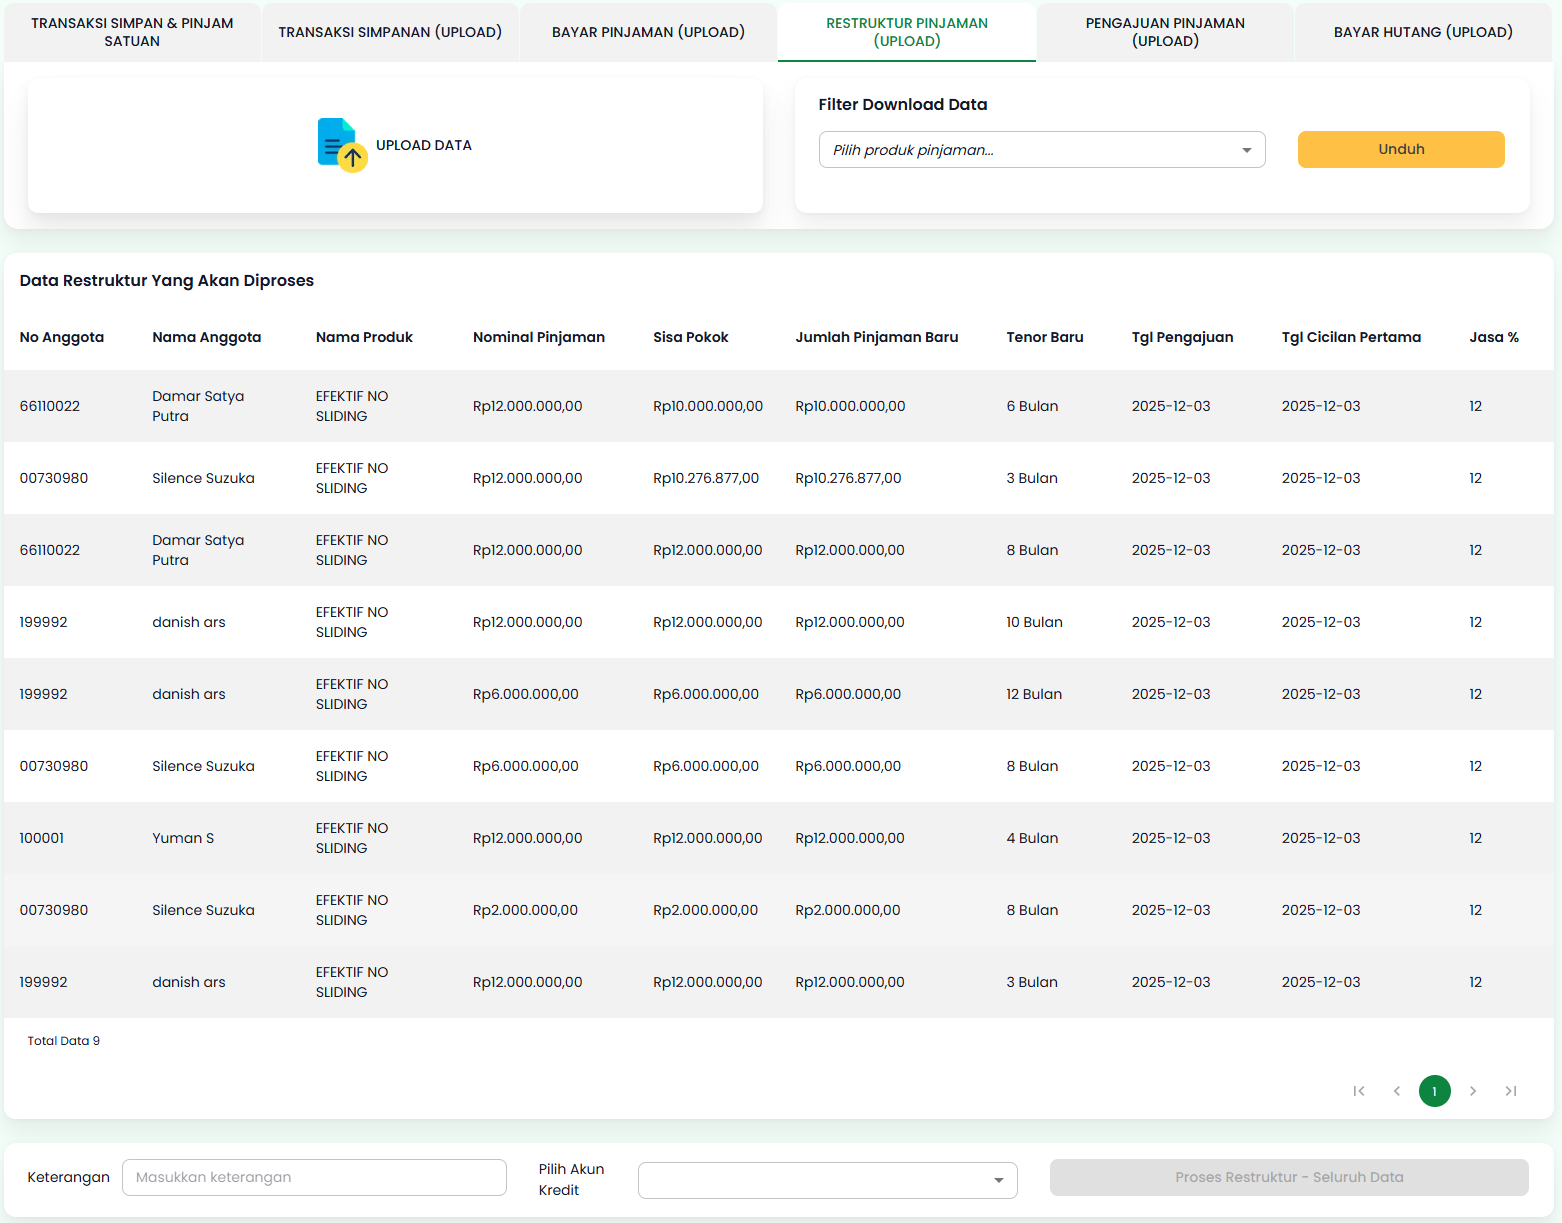The height and width of the screenshot is (1223, 1562).
Task: Go to previous page arrow
Action: click(x=1396, y=1091)
